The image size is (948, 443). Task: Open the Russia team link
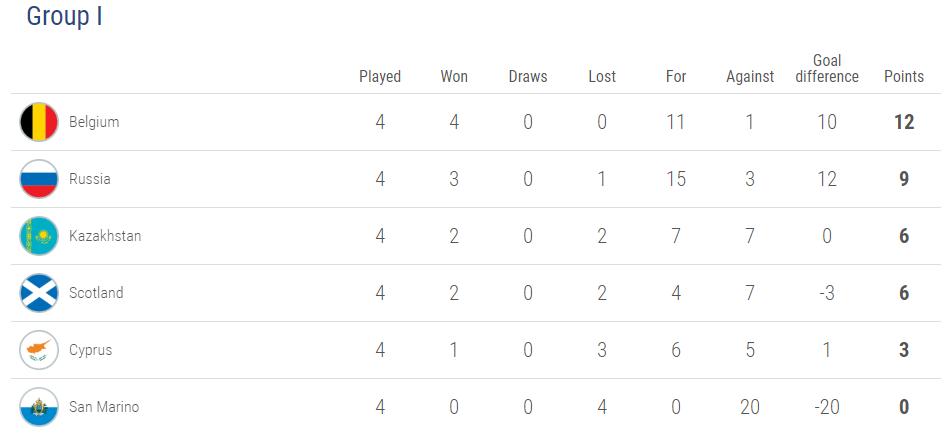pos(90,179)
